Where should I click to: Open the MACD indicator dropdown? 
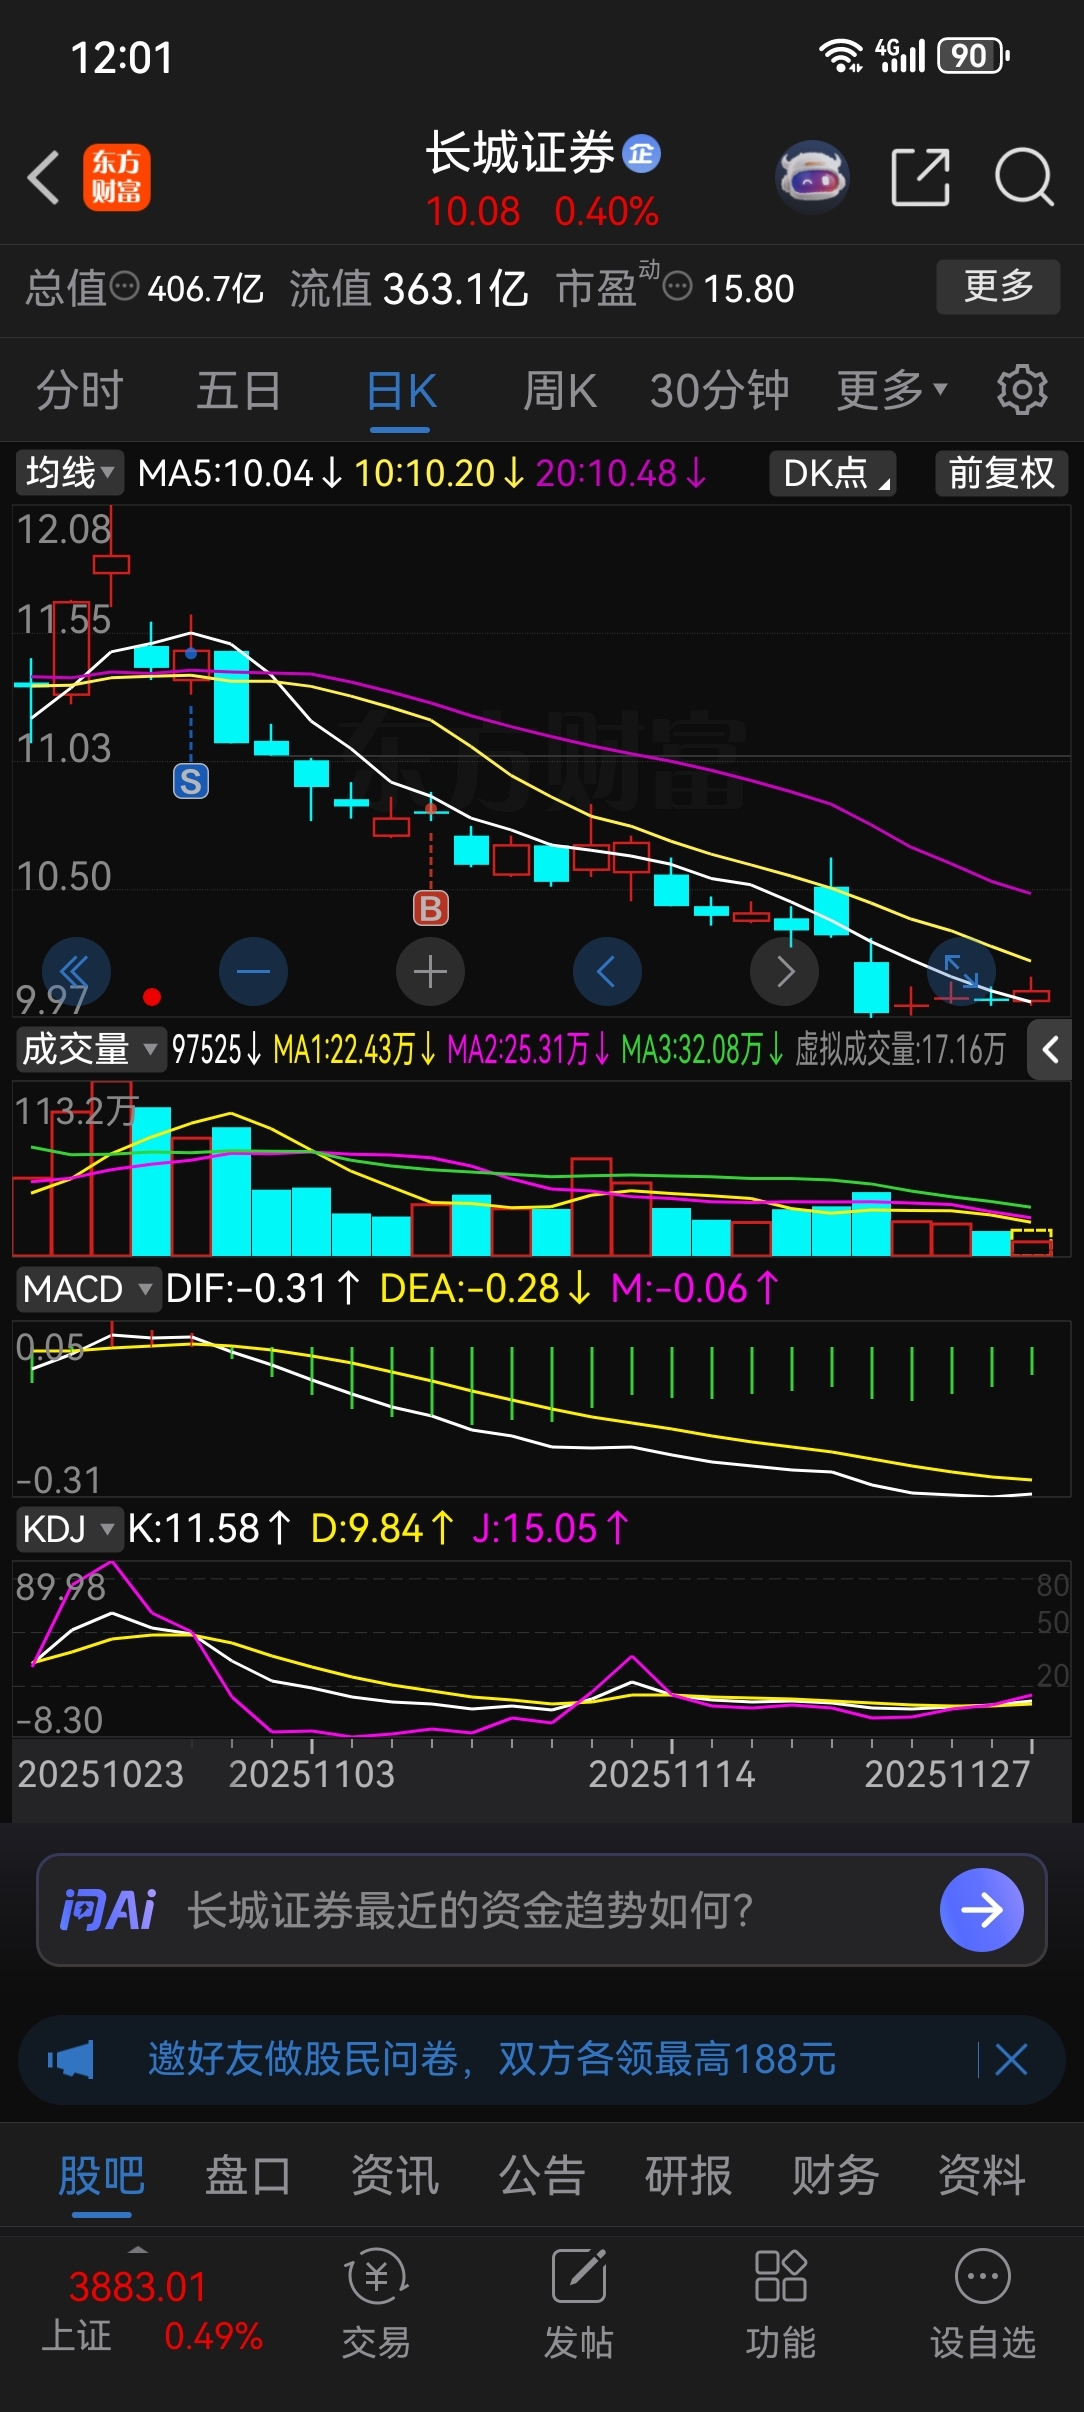[x=88, y=1289]
